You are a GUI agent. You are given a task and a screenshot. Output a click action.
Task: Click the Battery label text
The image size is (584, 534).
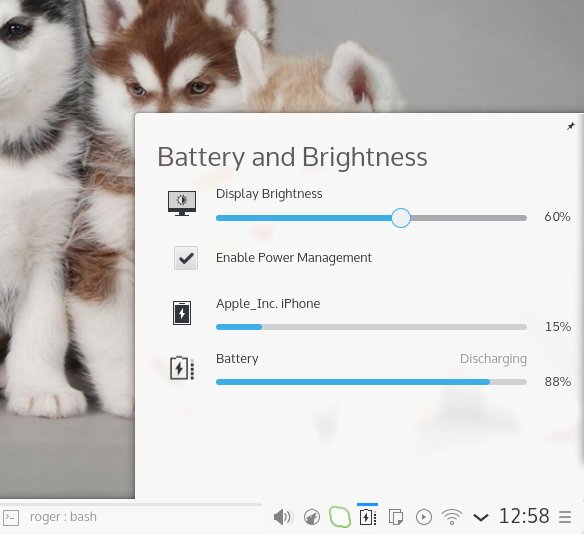(237, 359)
